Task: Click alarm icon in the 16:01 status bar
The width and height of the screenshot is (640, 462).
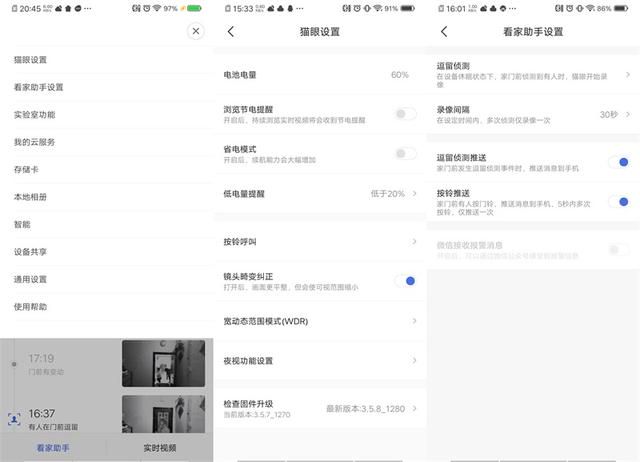Action: [x=569, y=8]
